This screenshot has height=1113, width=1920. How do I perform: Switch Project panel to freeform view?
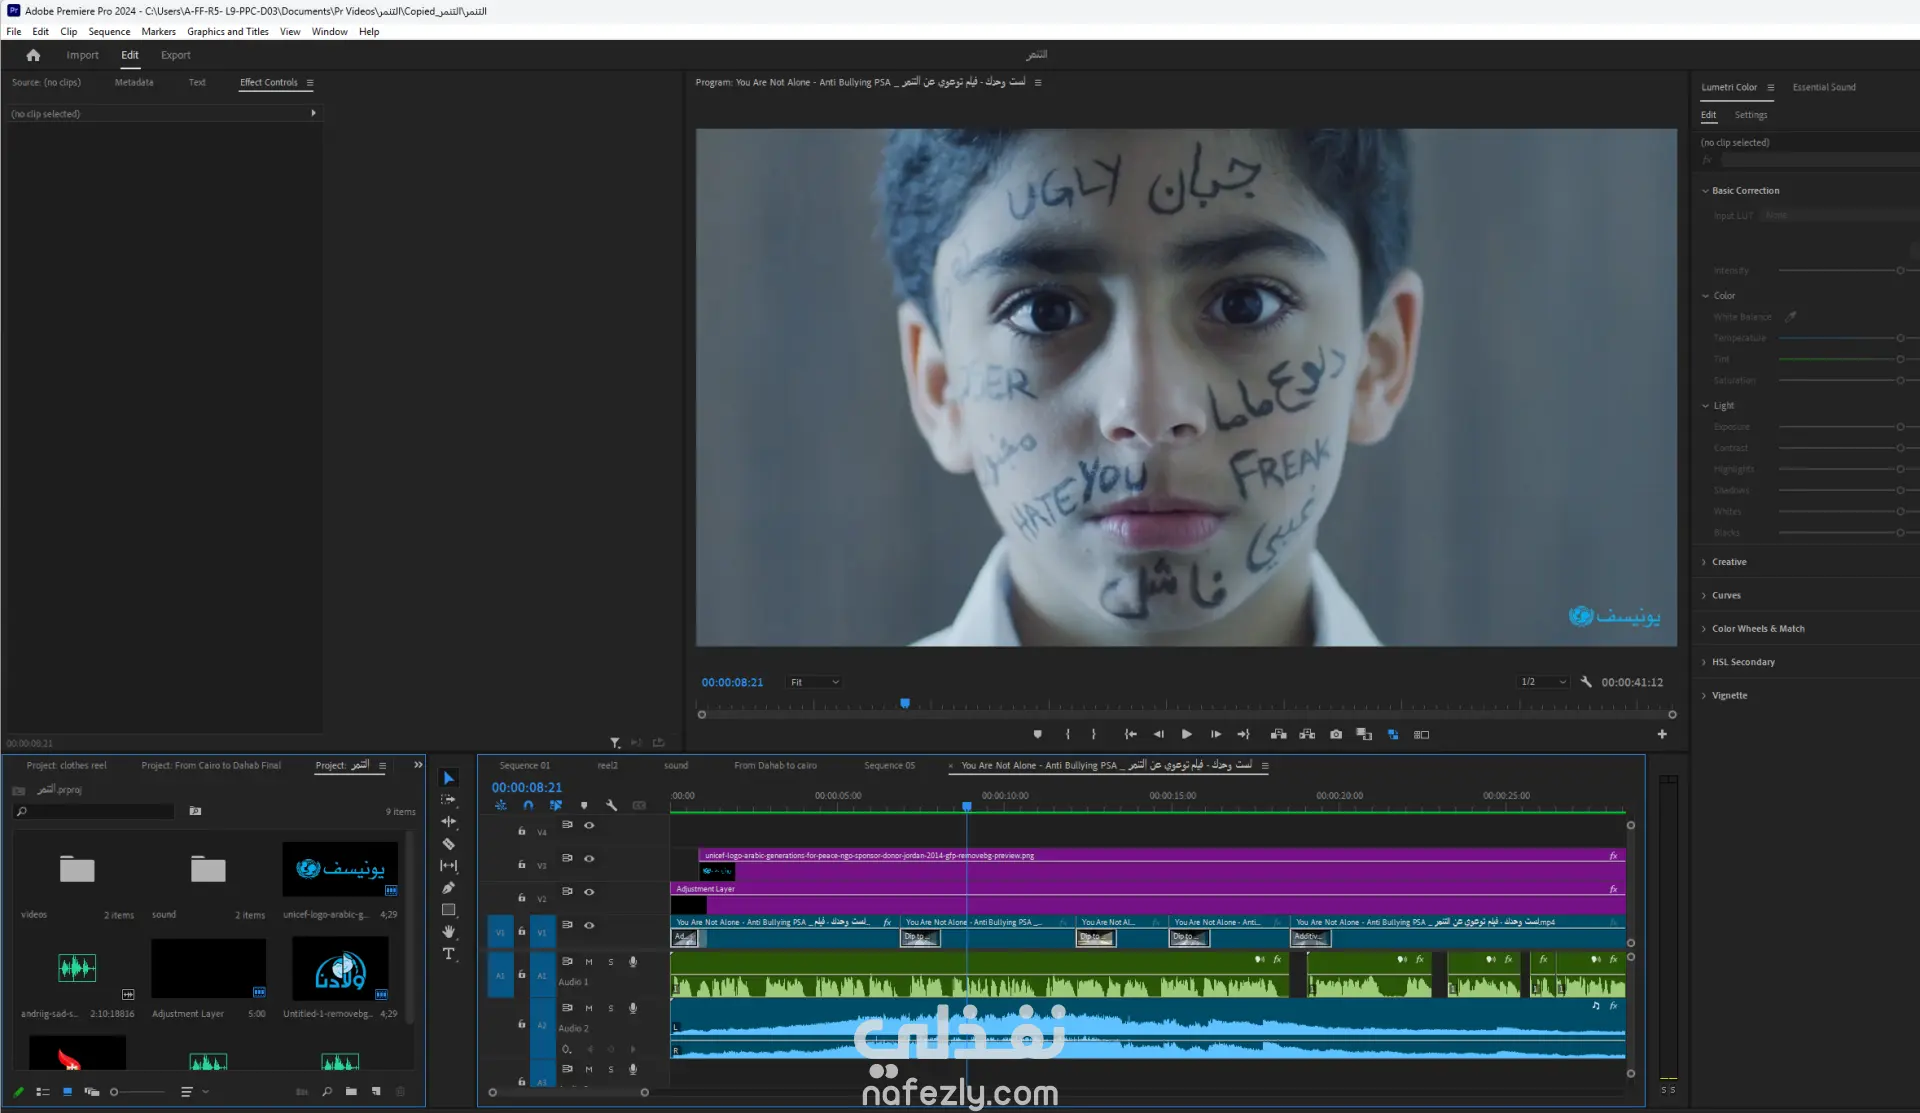[92, 1092]
